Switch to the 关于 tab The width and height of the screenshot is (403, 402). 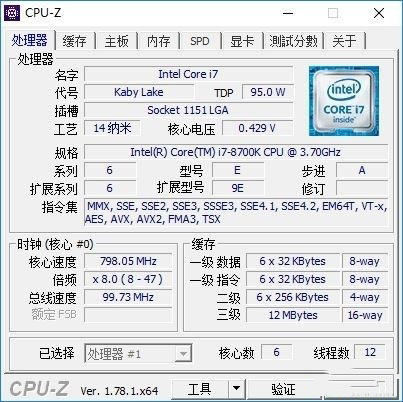pos(344,41)
